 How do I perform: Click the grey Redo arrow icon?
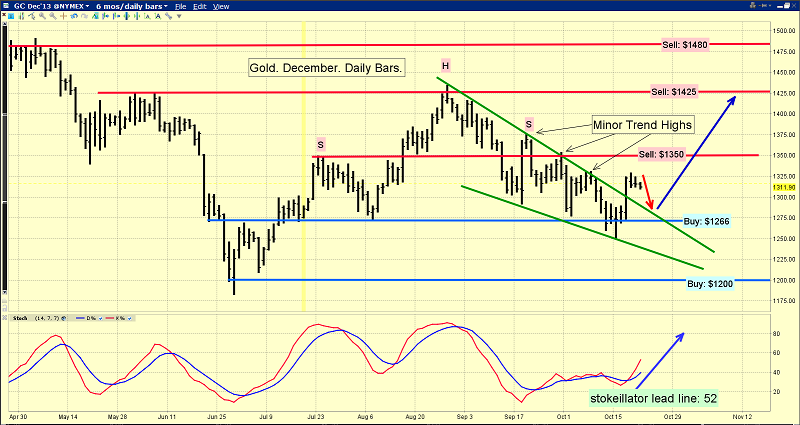click(x=84, y=16)
